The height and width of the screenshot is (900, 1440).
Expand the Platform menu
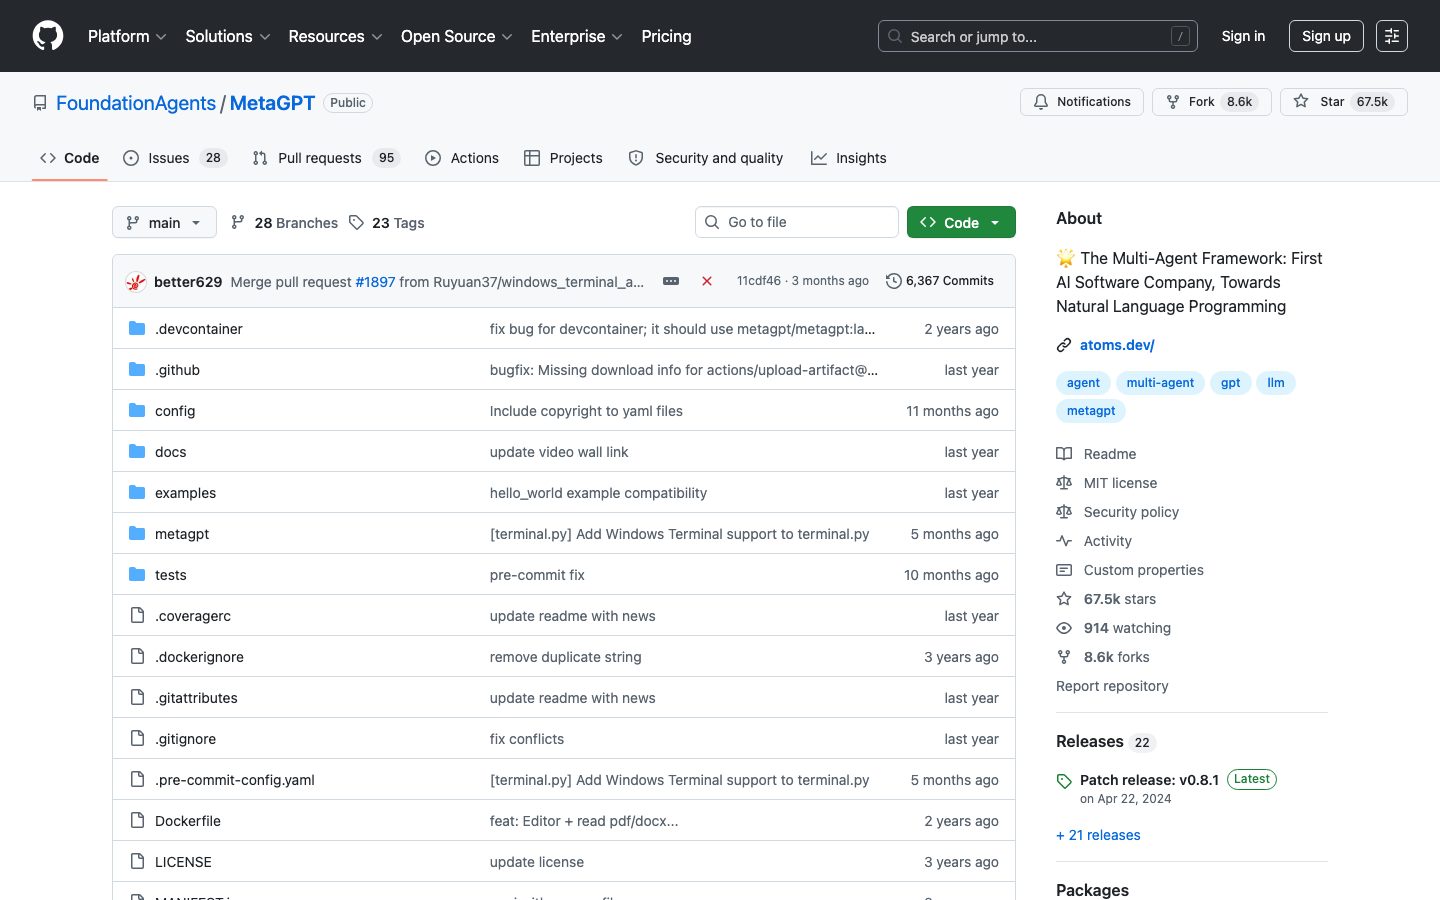(127, 36)
